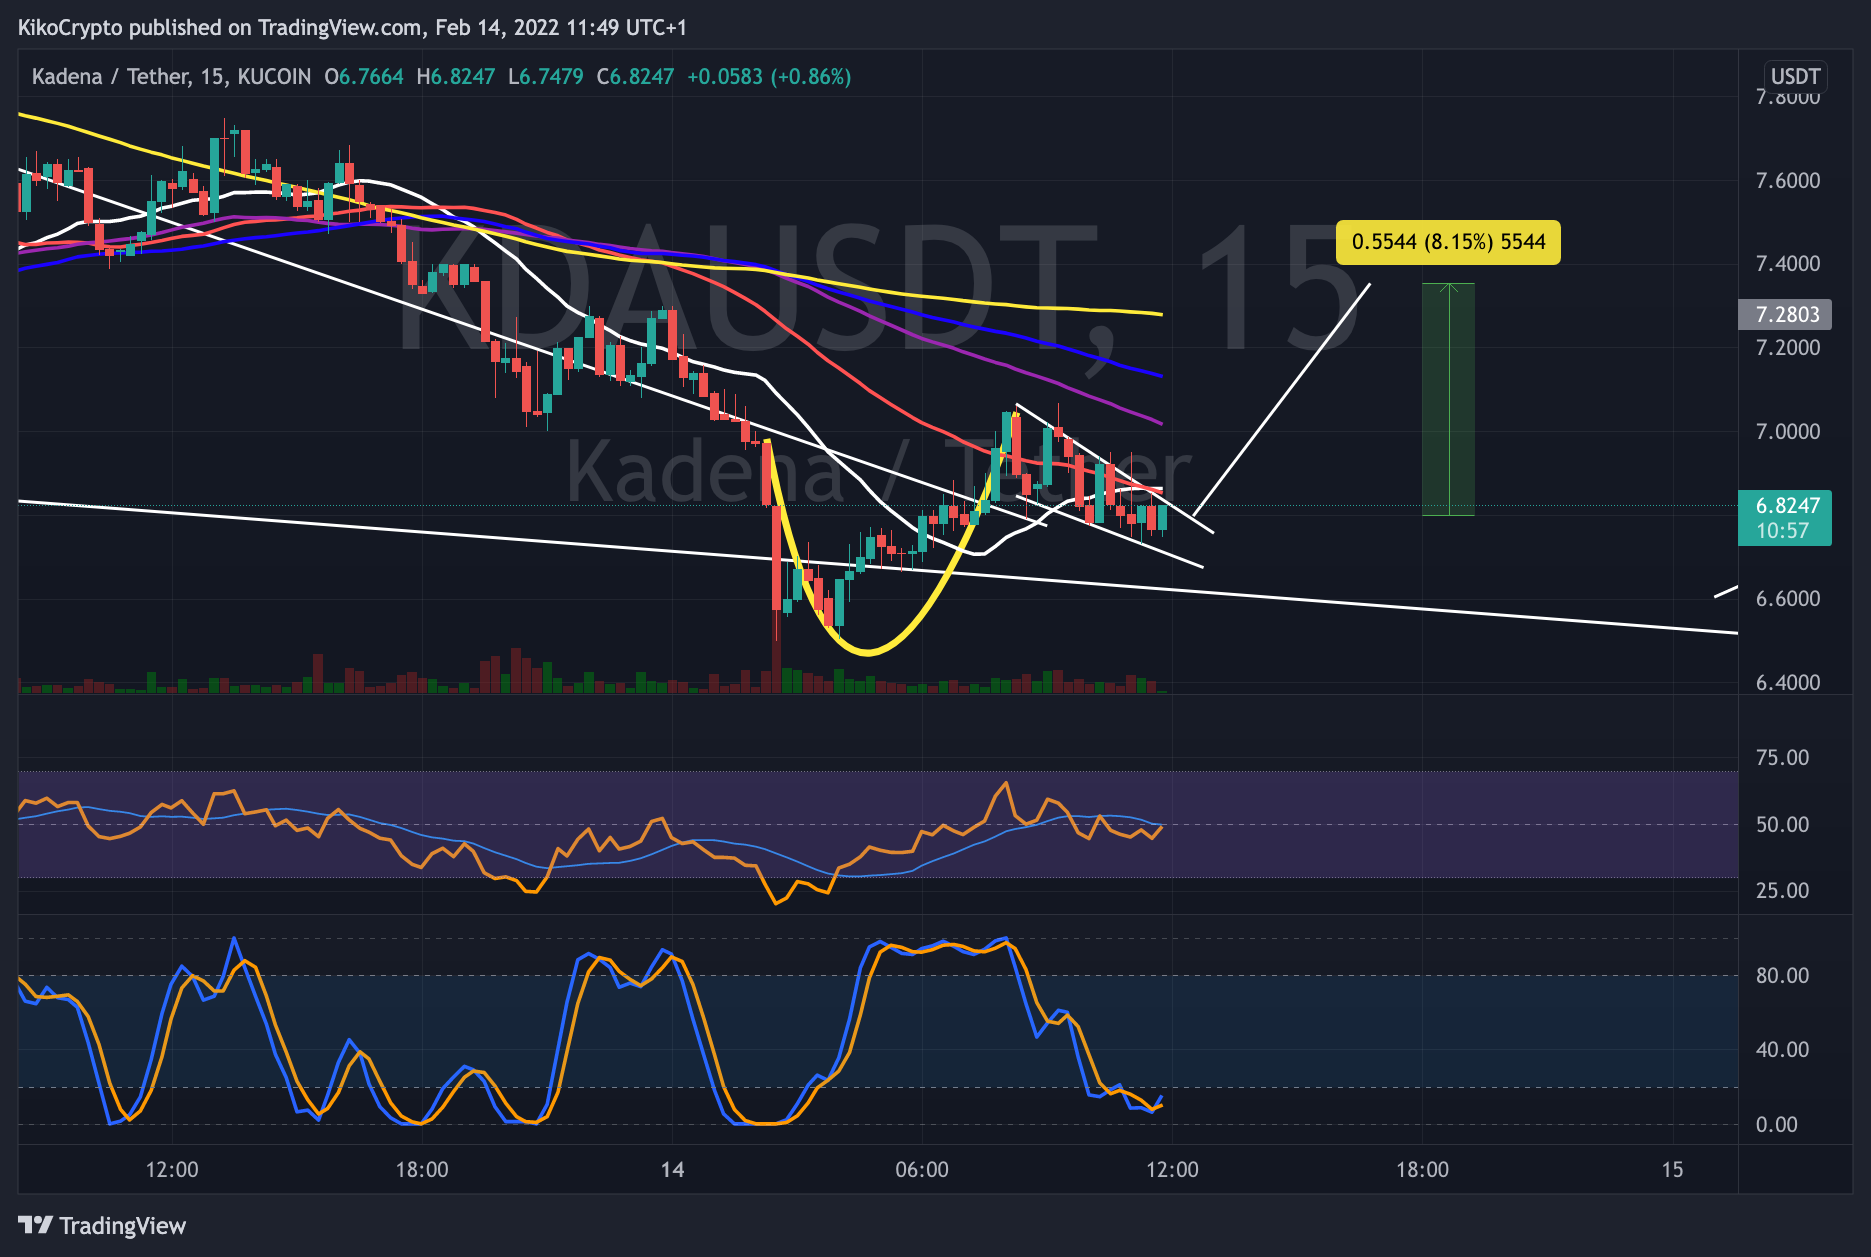Click the 7.2000 price axis label
The width and height of the screenshot is (1871, 1257).
click(x=1788, y=348)
